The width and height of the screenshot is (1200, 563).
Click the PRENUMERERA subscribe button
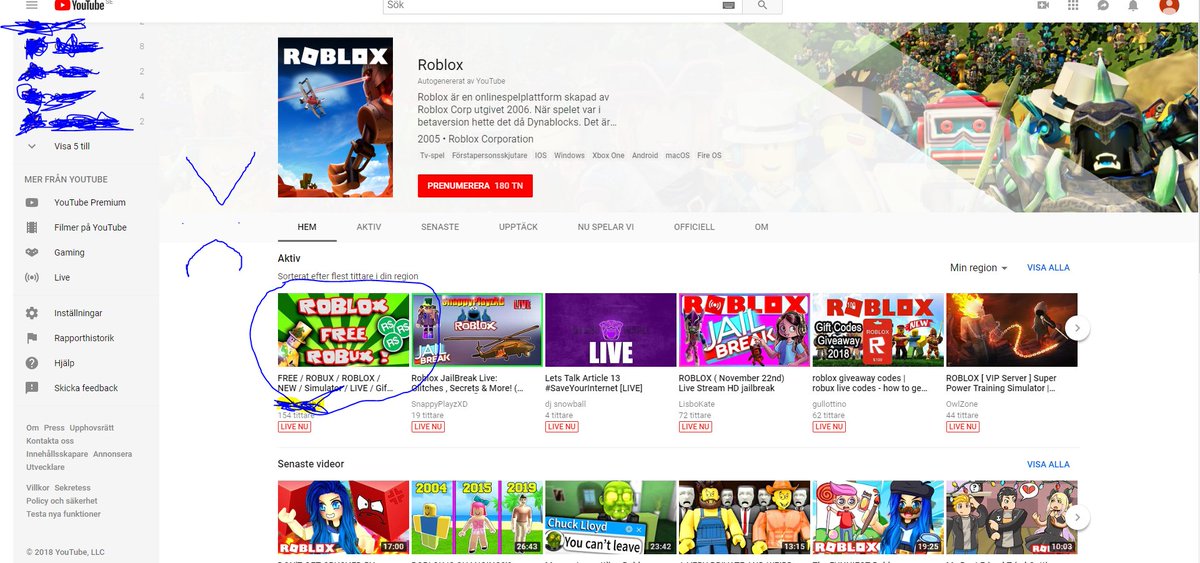[475, 186]
